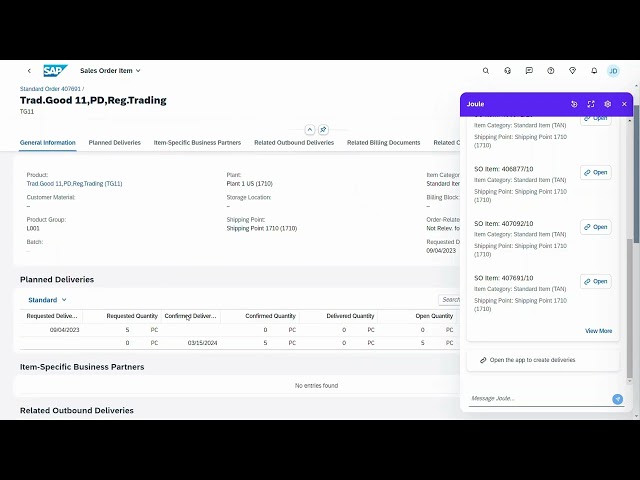This screenshot has width=640, height=480.
Task: Click View More in Joule
Action: [x=598, y=331]
